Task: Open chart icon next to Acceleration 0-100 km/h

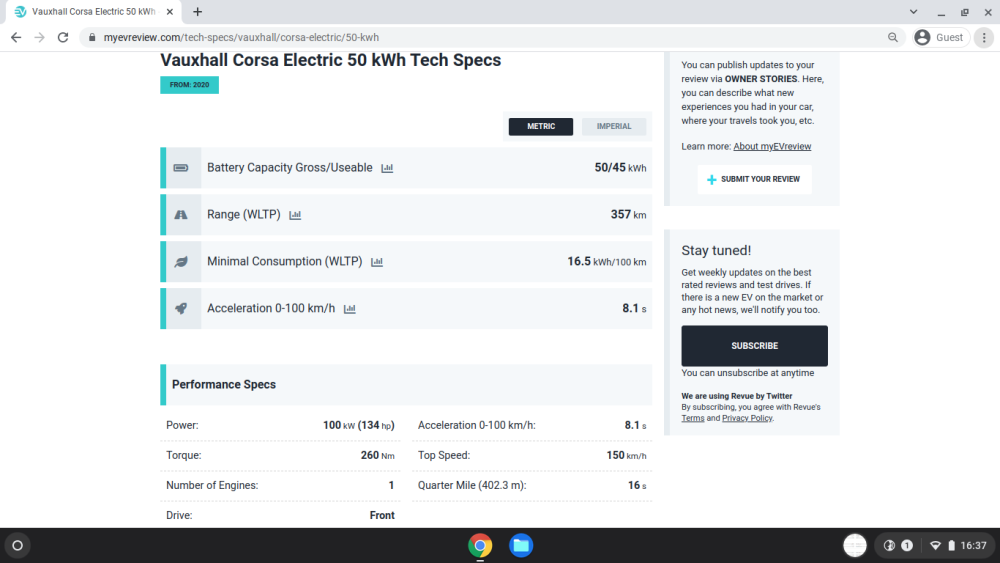Action: coord(349,309)
